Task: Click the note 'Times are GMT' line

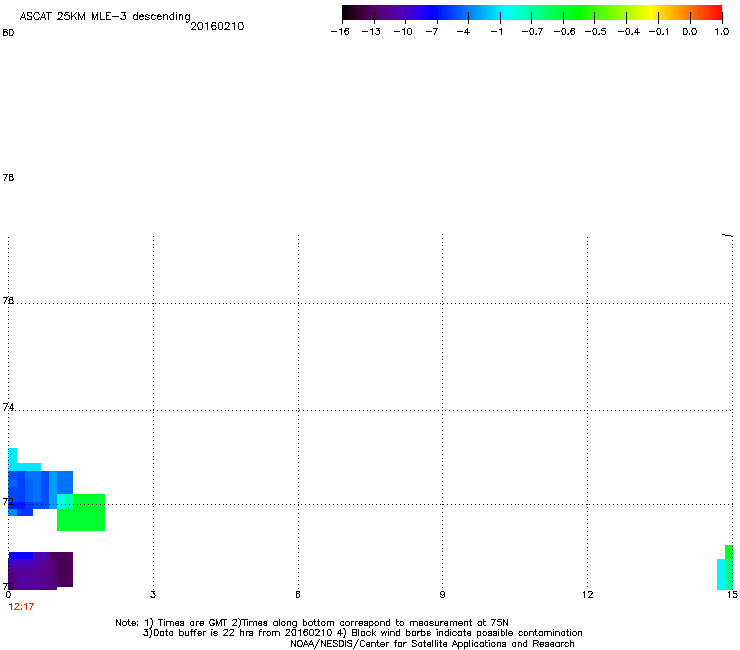Action: [312, 623]
